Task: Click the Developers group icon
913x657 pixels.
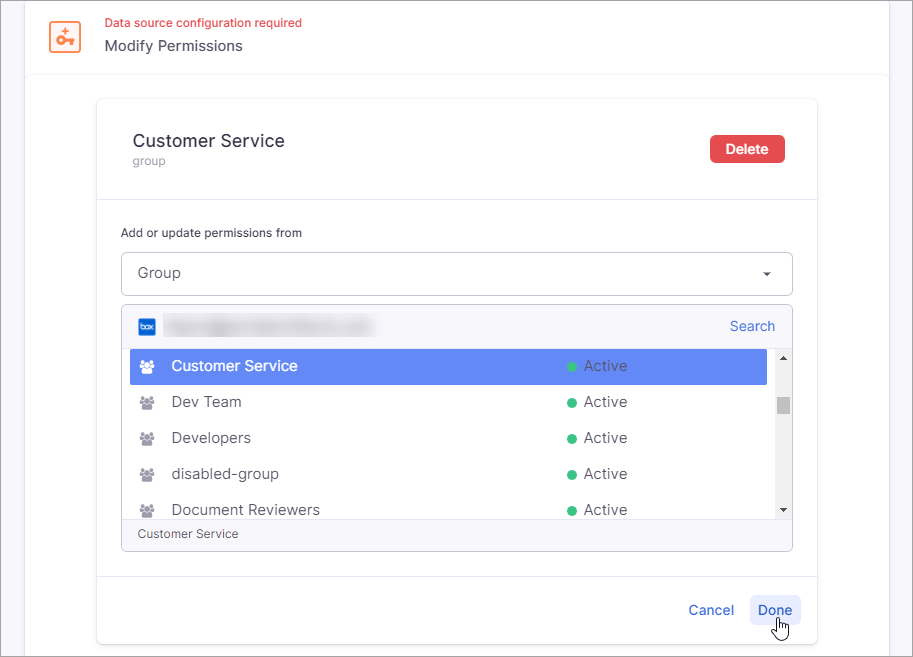Action: click(148, 439)
